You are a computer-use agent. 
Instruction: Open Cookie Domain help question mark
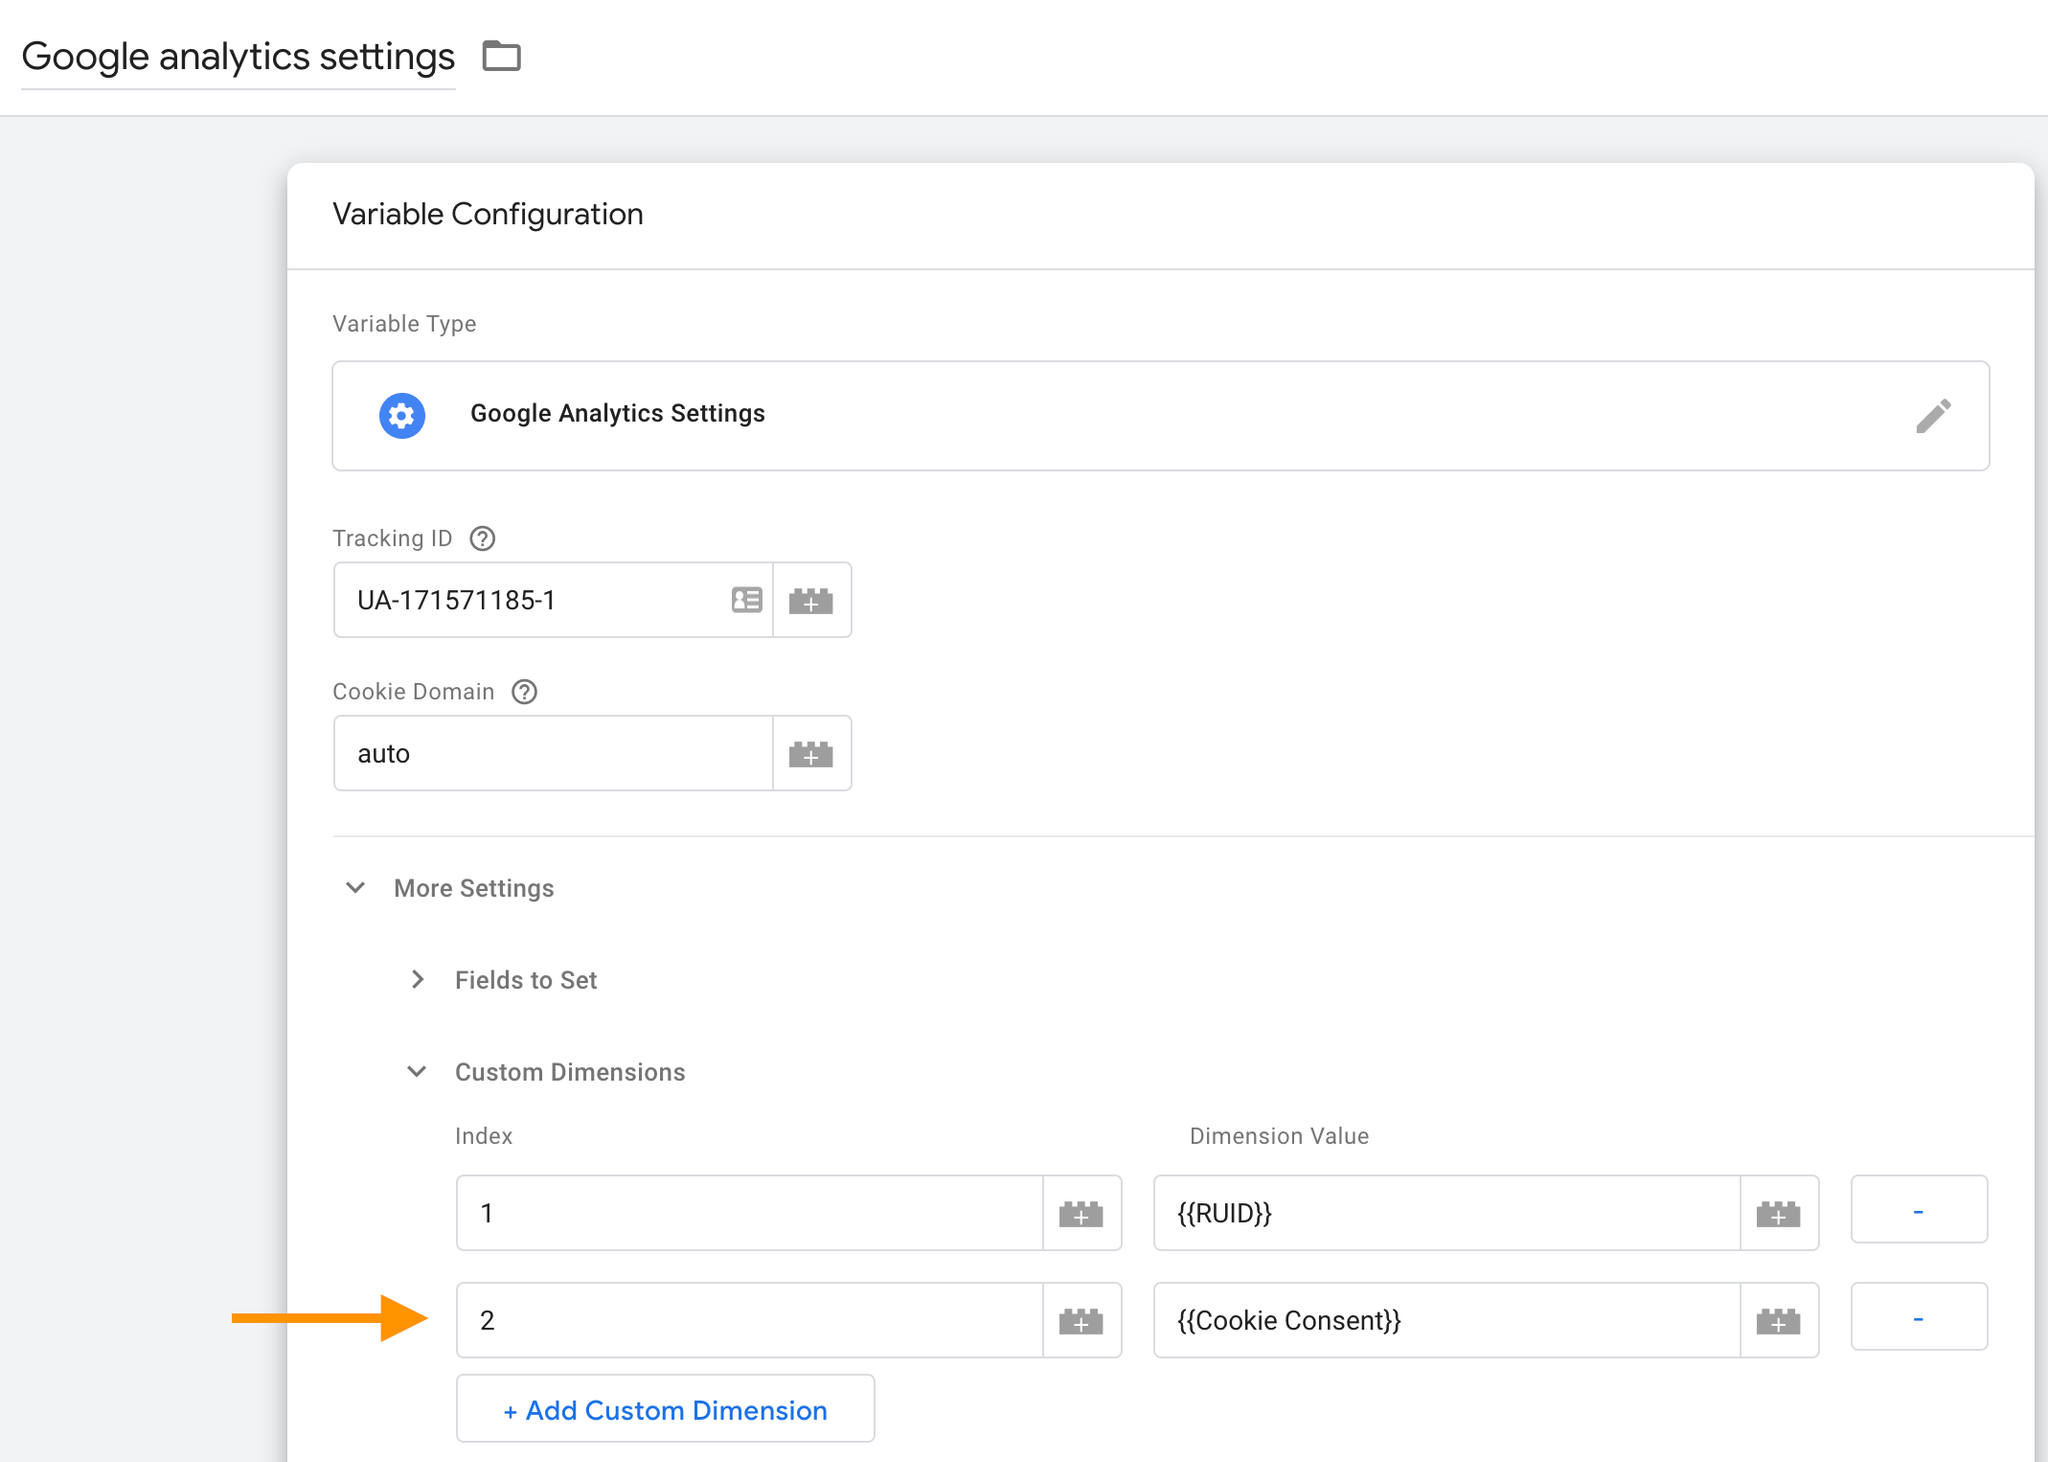coord(525,692)
